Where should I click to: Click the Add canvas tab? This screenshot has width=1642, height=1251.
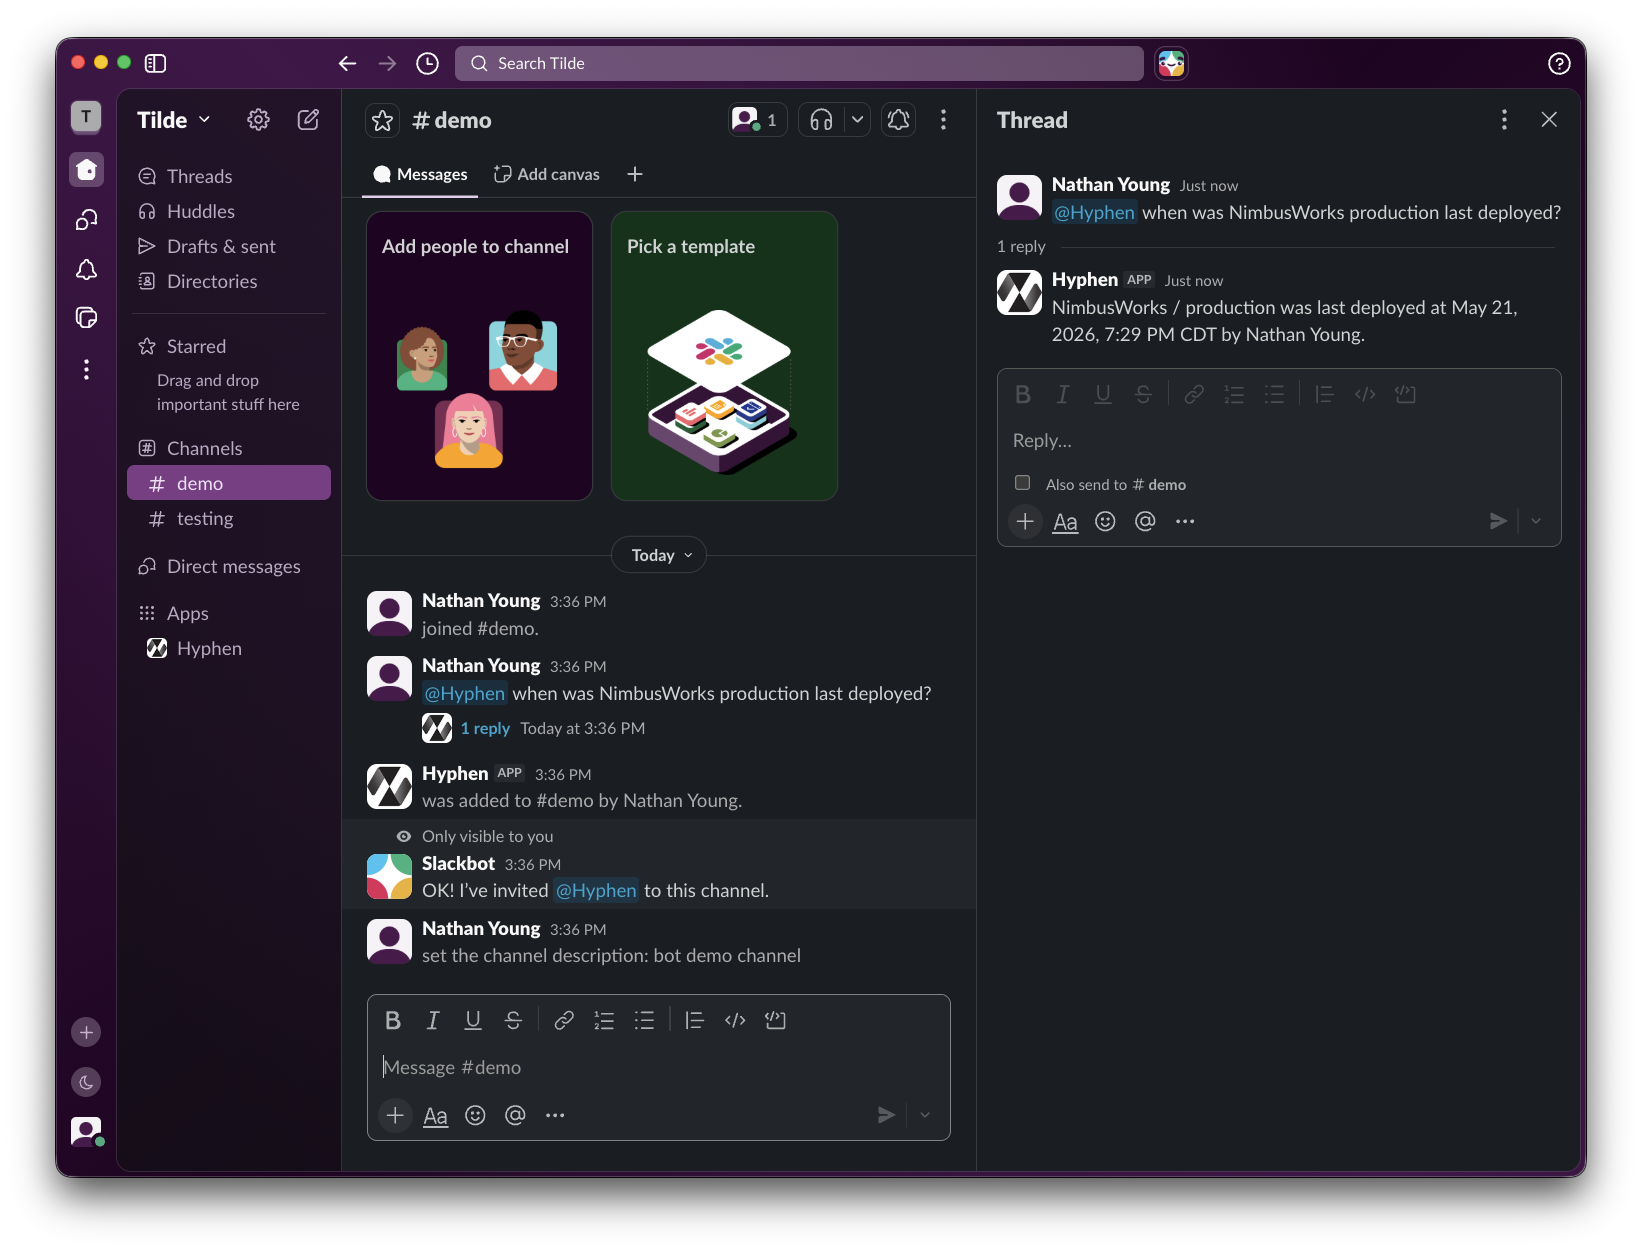coord(547,174)
